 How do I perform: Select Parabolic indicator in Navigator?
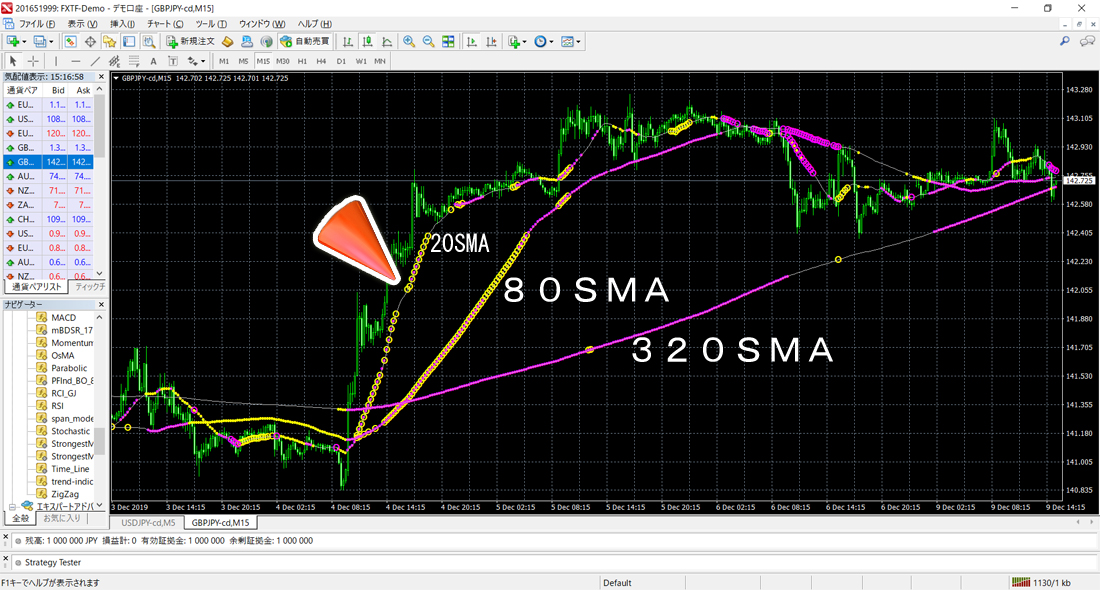click(x=69, y=368)
